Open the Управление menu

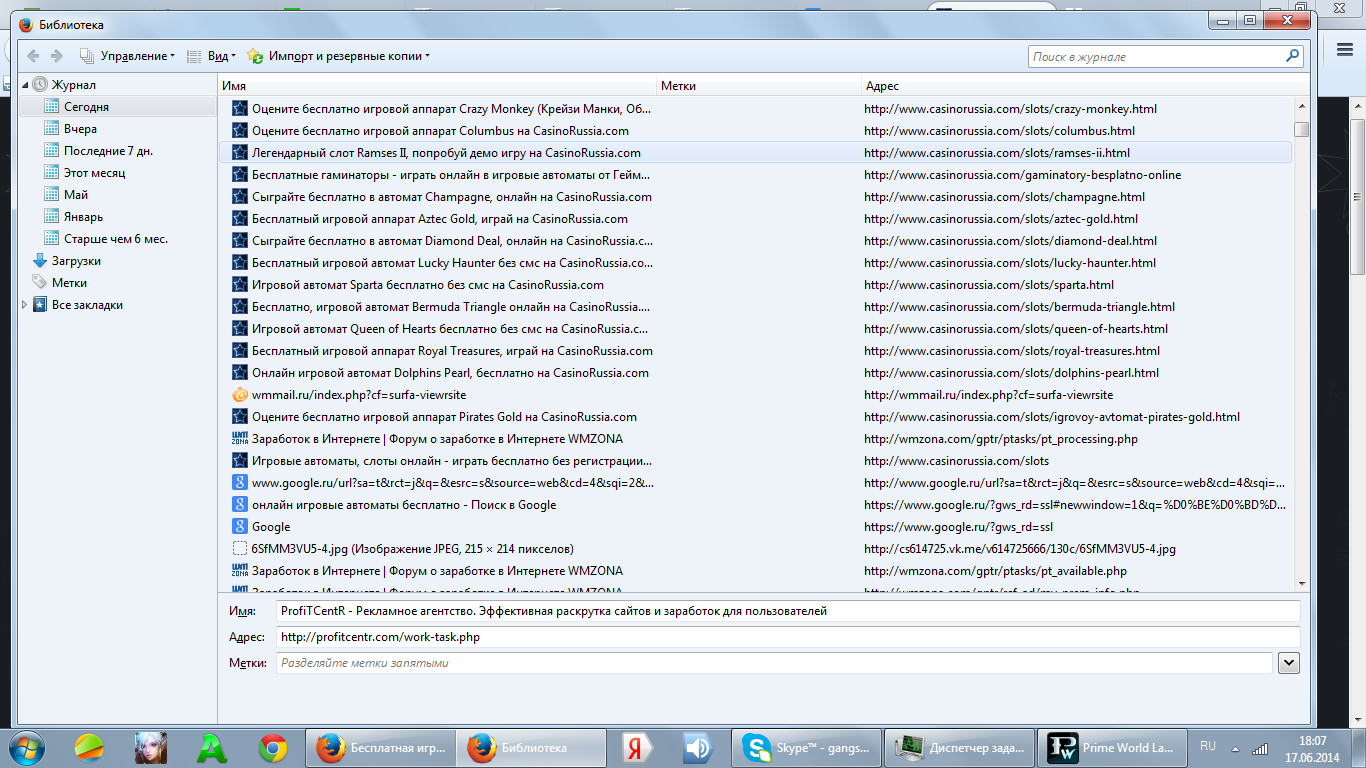click(127, 56)
